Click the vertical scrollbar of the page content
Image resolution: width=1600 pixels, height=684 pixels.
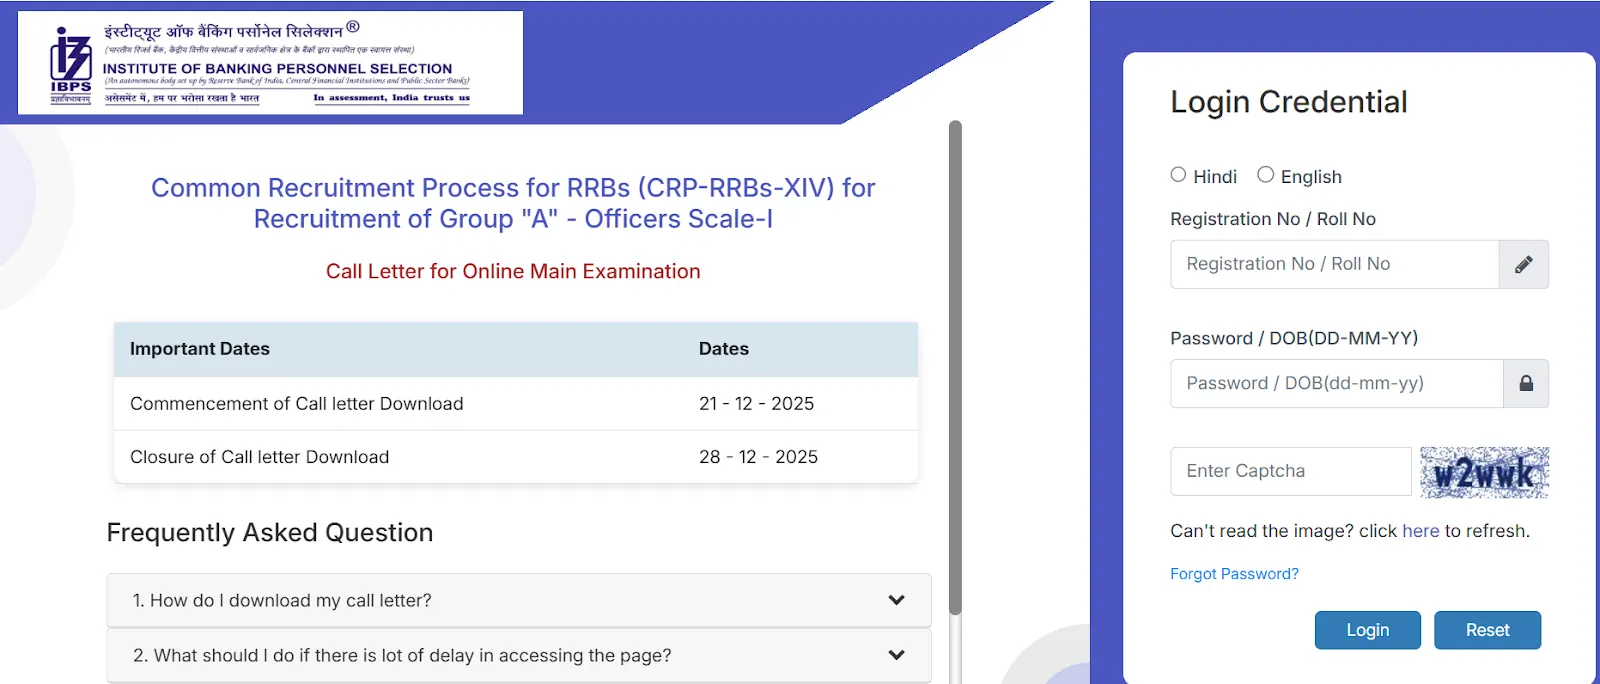click(x=955, y=368)
